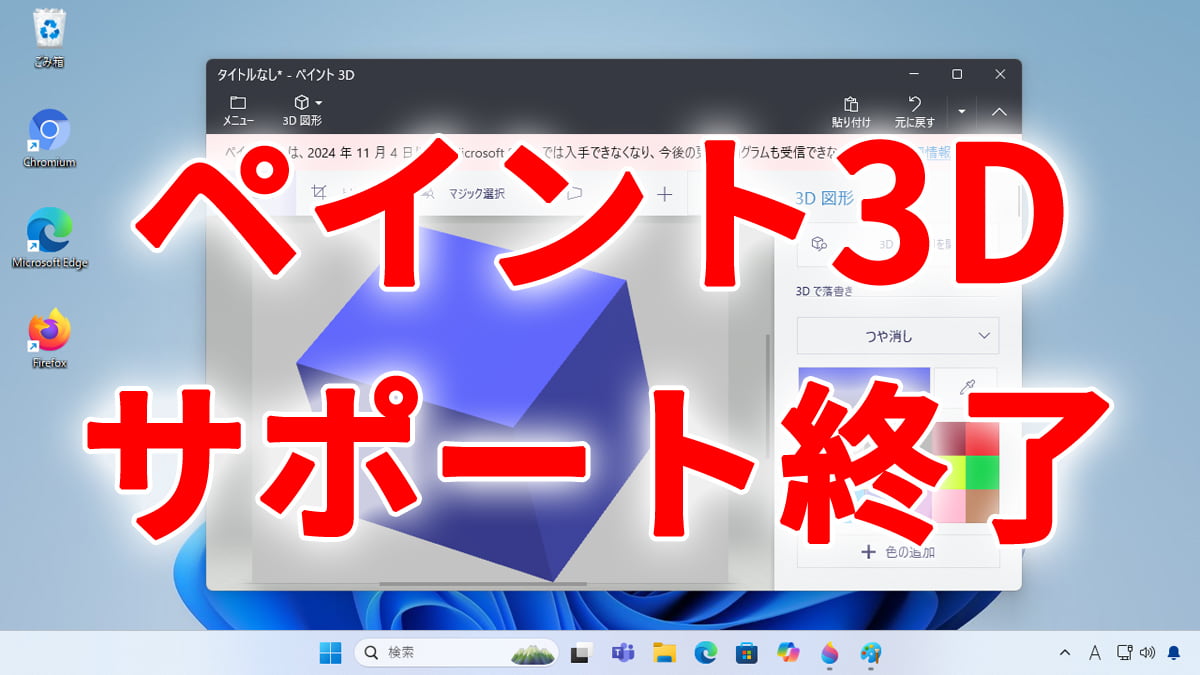Screen dimensions: 1200x675
Task: Click the 元に戻す undo icon
Action: (914, 112)
